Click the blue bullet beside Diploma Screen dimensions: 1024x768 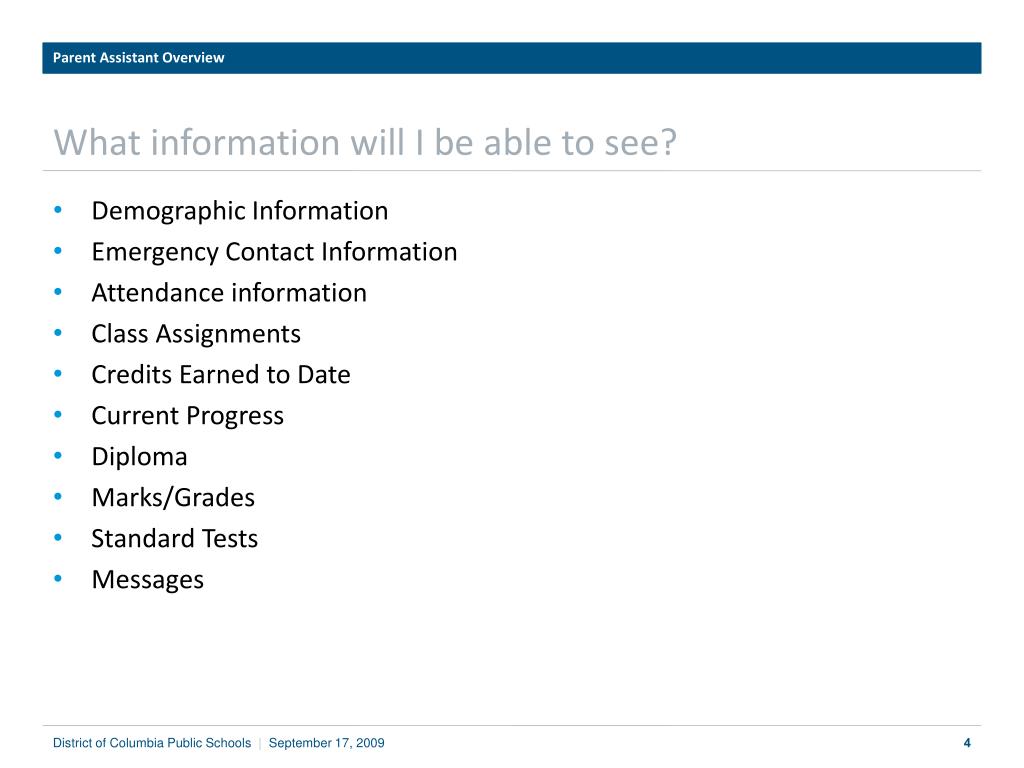pyautogui.click(x=58, y=455)
